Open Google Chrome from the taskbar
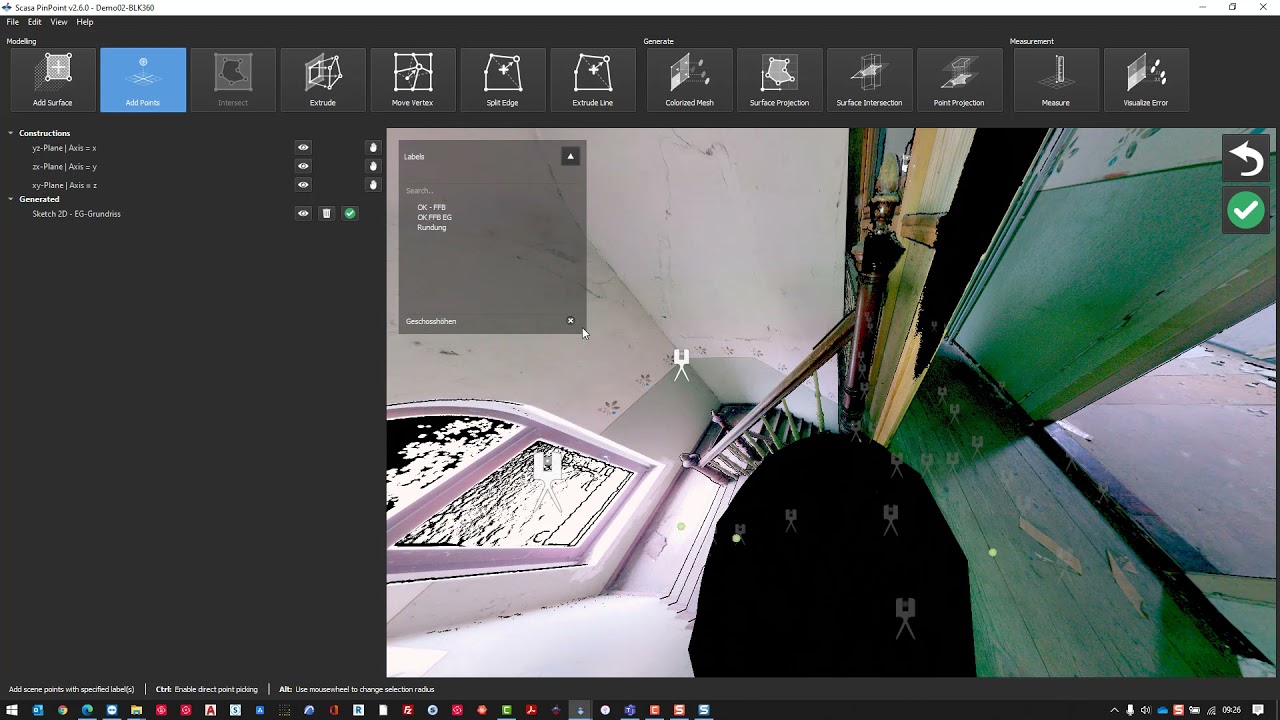This screenshot has height=720, width=1280. tap(62, 710)
